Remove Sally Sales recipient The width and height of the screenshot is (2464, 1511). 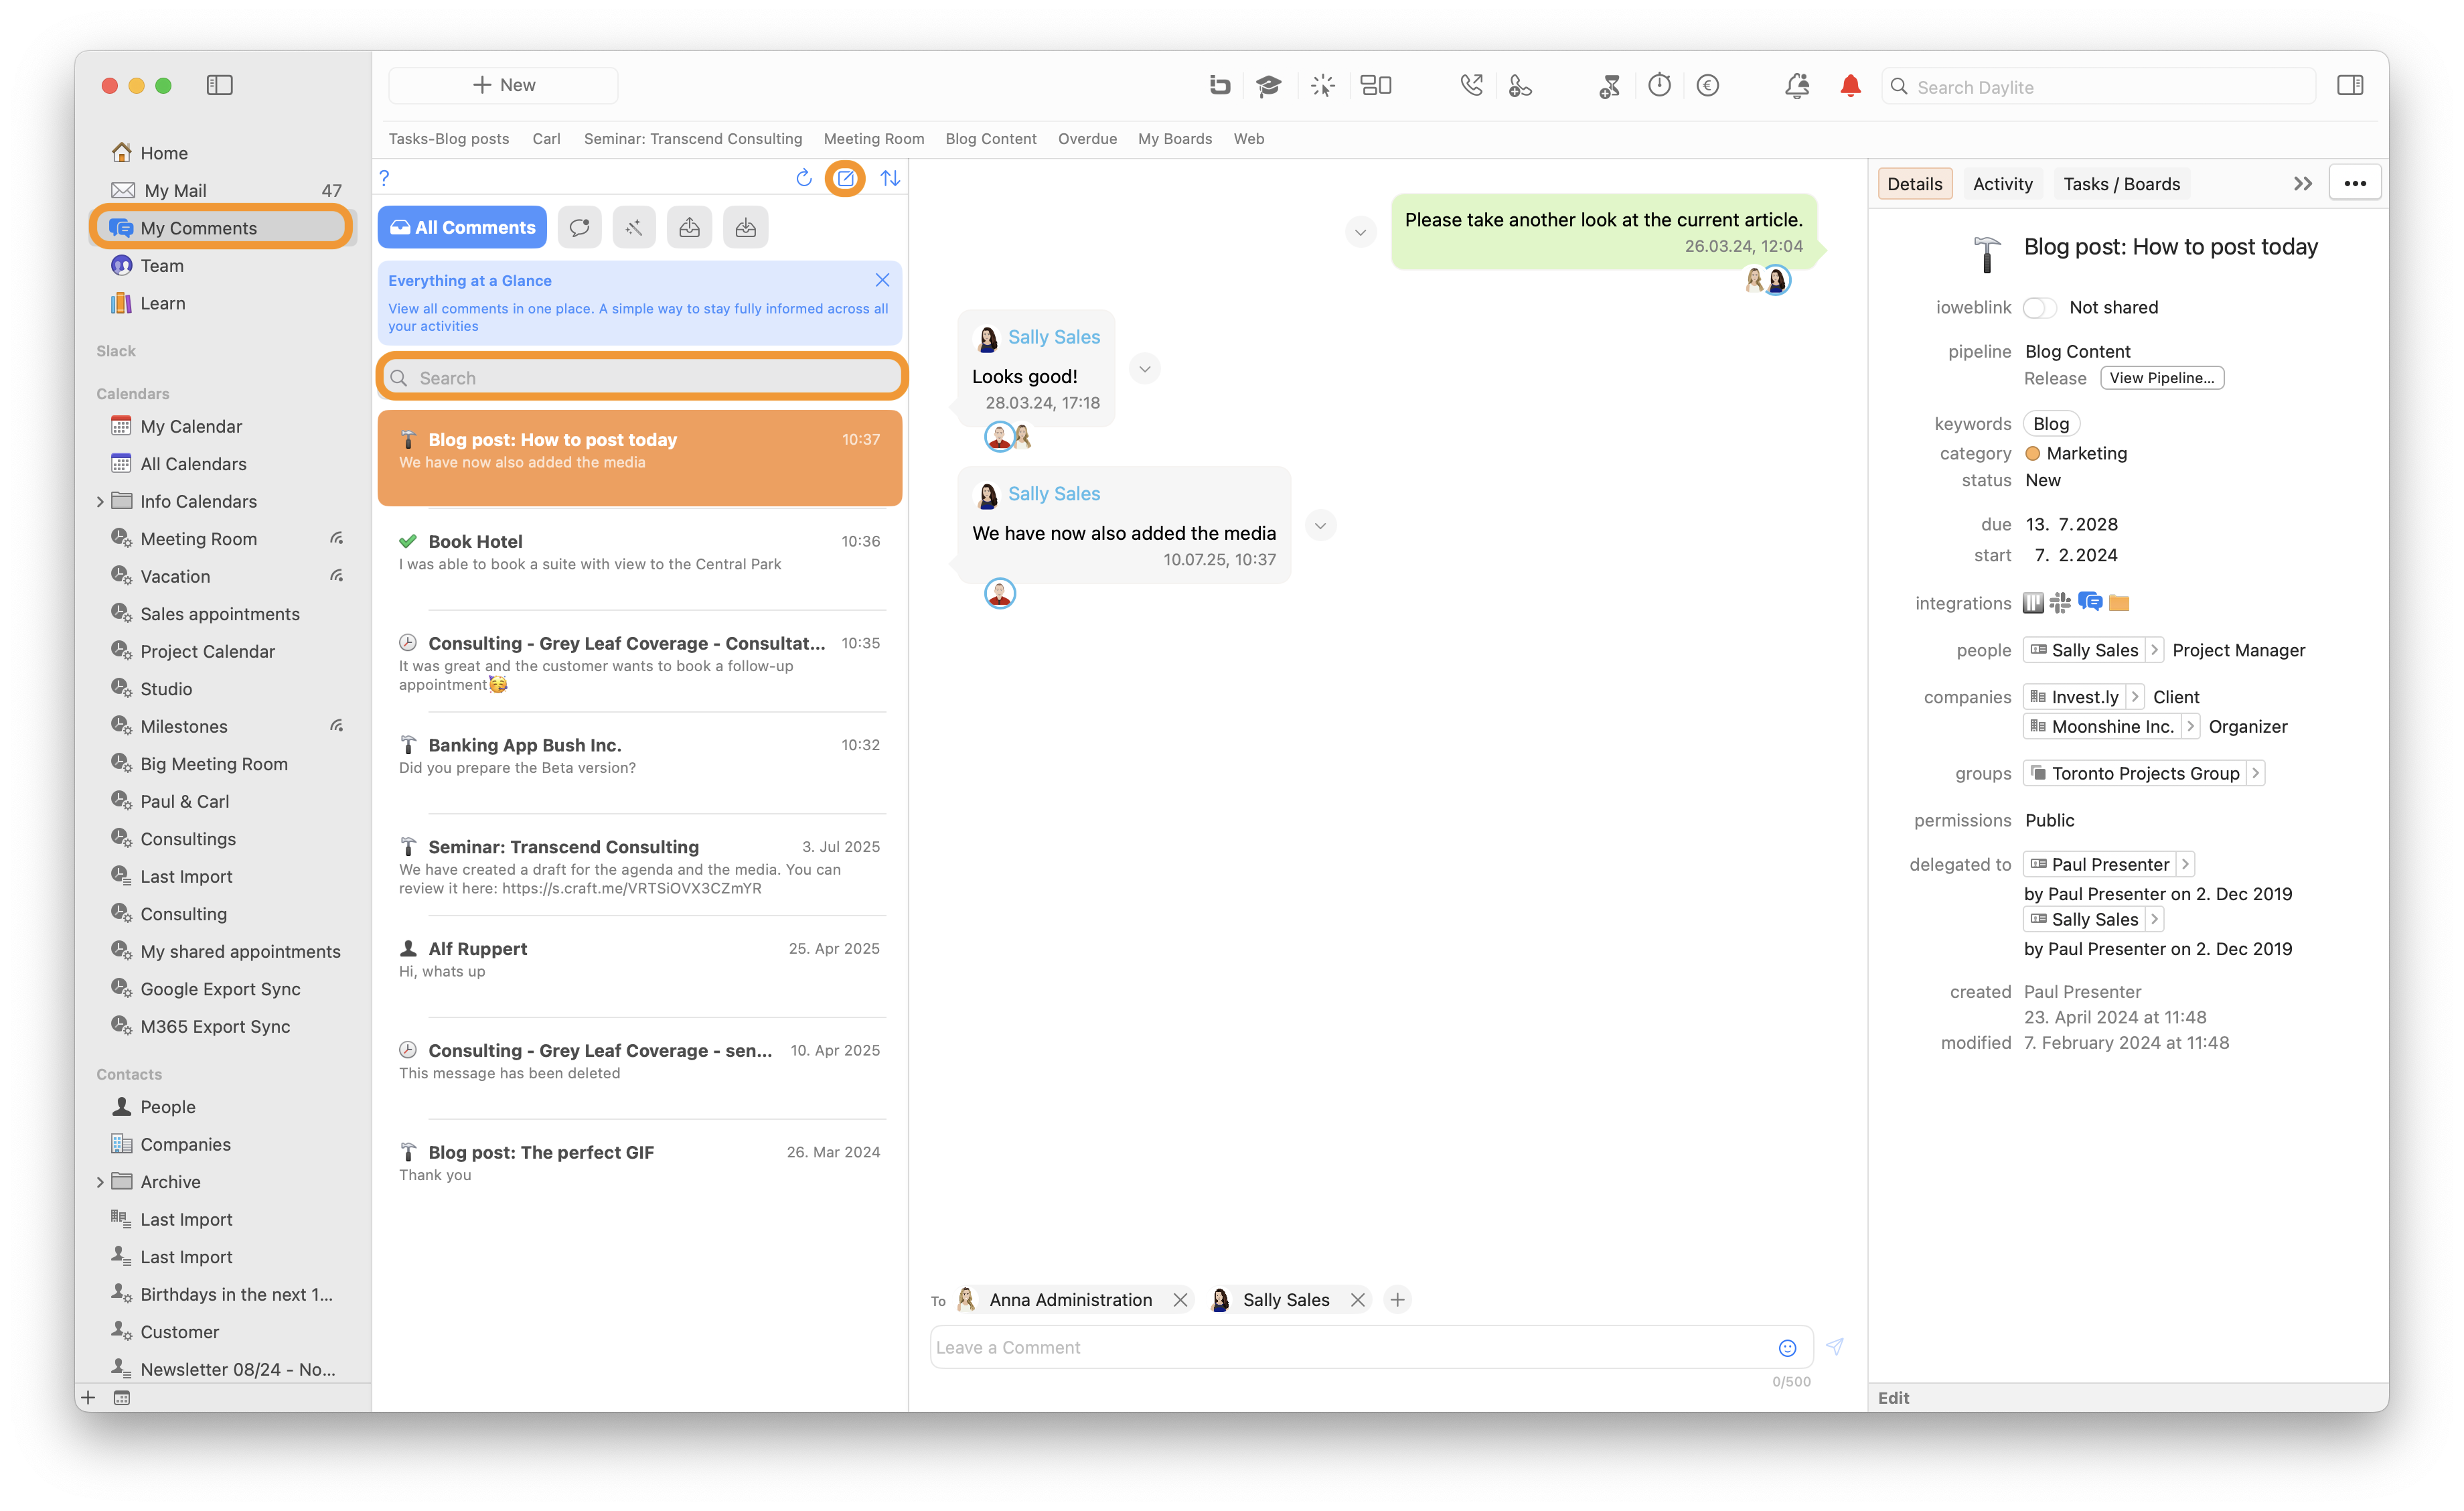pyautogui.click(x=1357, y=1300)
